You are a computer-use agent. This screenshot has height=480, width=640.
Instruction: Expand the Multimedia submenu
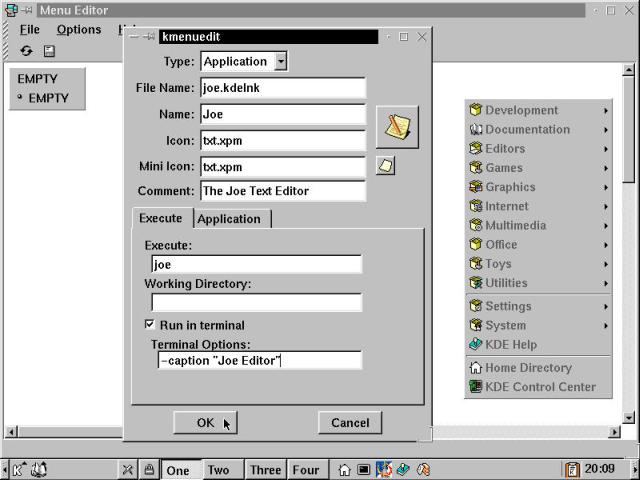click(540, 225)
